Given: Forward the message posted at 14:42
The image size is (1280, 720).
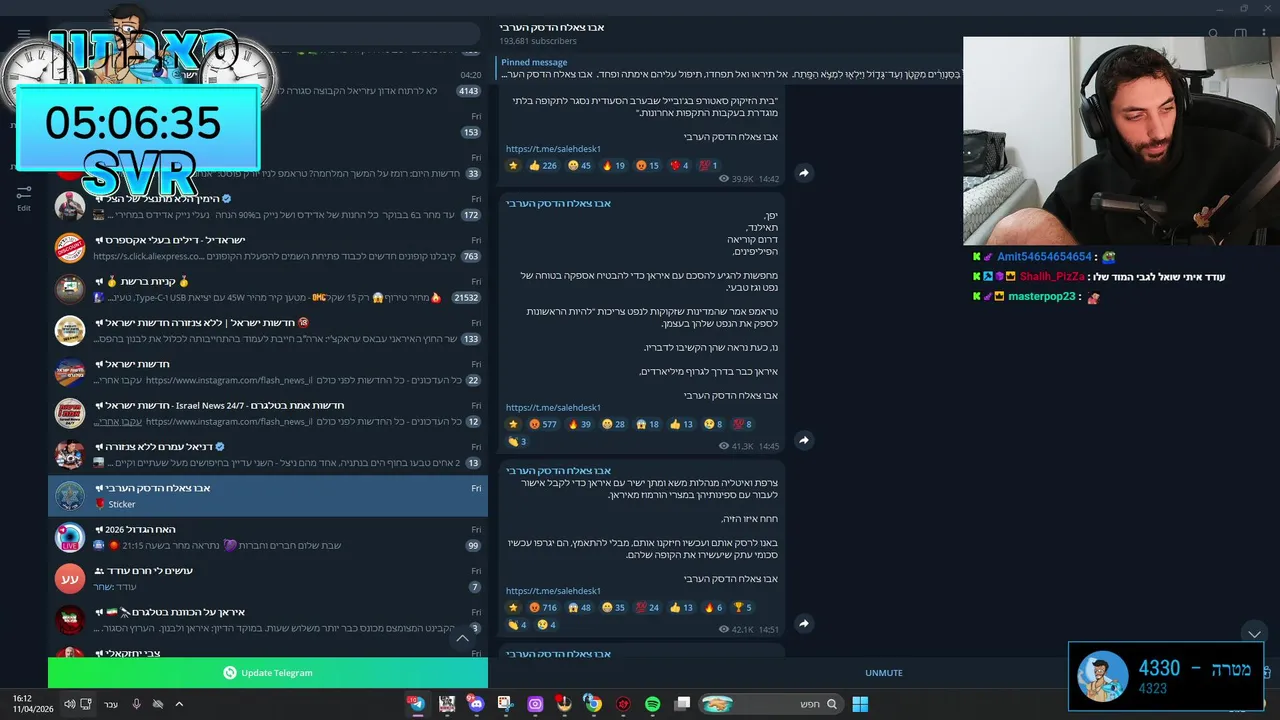Looking at the screenshot, I should (803, 173).
